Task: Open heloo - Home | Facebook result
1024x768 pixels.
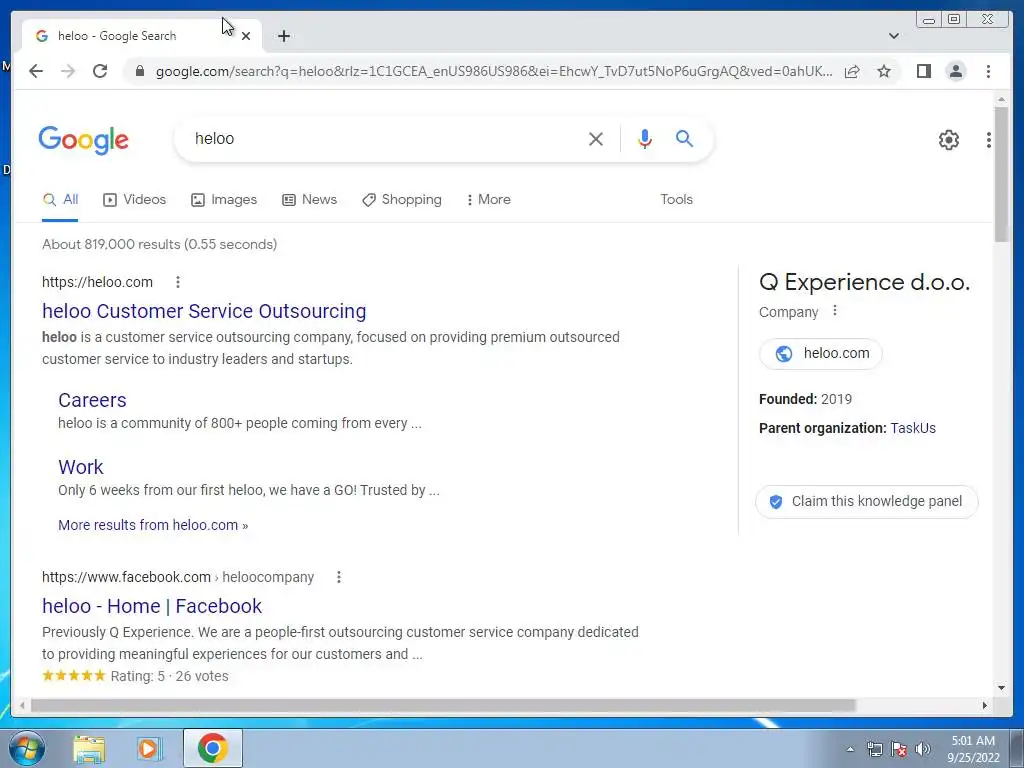Action: pos(152,607)
